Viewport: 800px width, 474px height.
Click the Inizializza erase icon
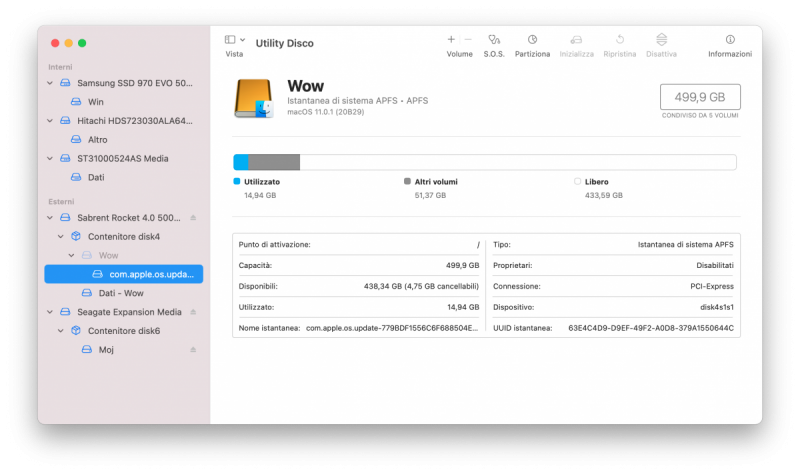click(x=577, y=39)
